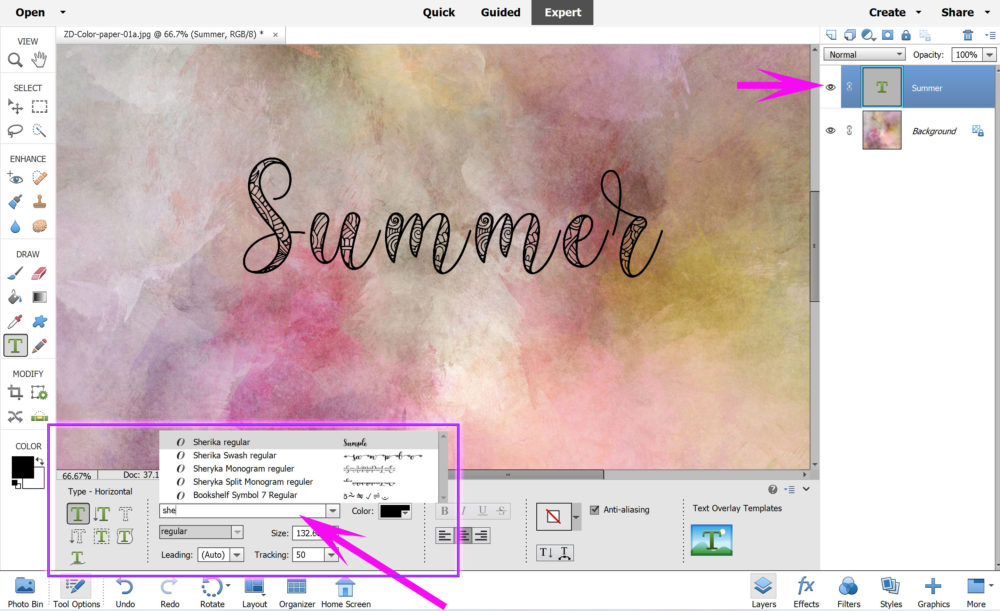Image resolution: width=1000 pixels, height=611 pixels.
Task: Open the Graphics panel
Action: pyautogui.click(x=933, y=592)
